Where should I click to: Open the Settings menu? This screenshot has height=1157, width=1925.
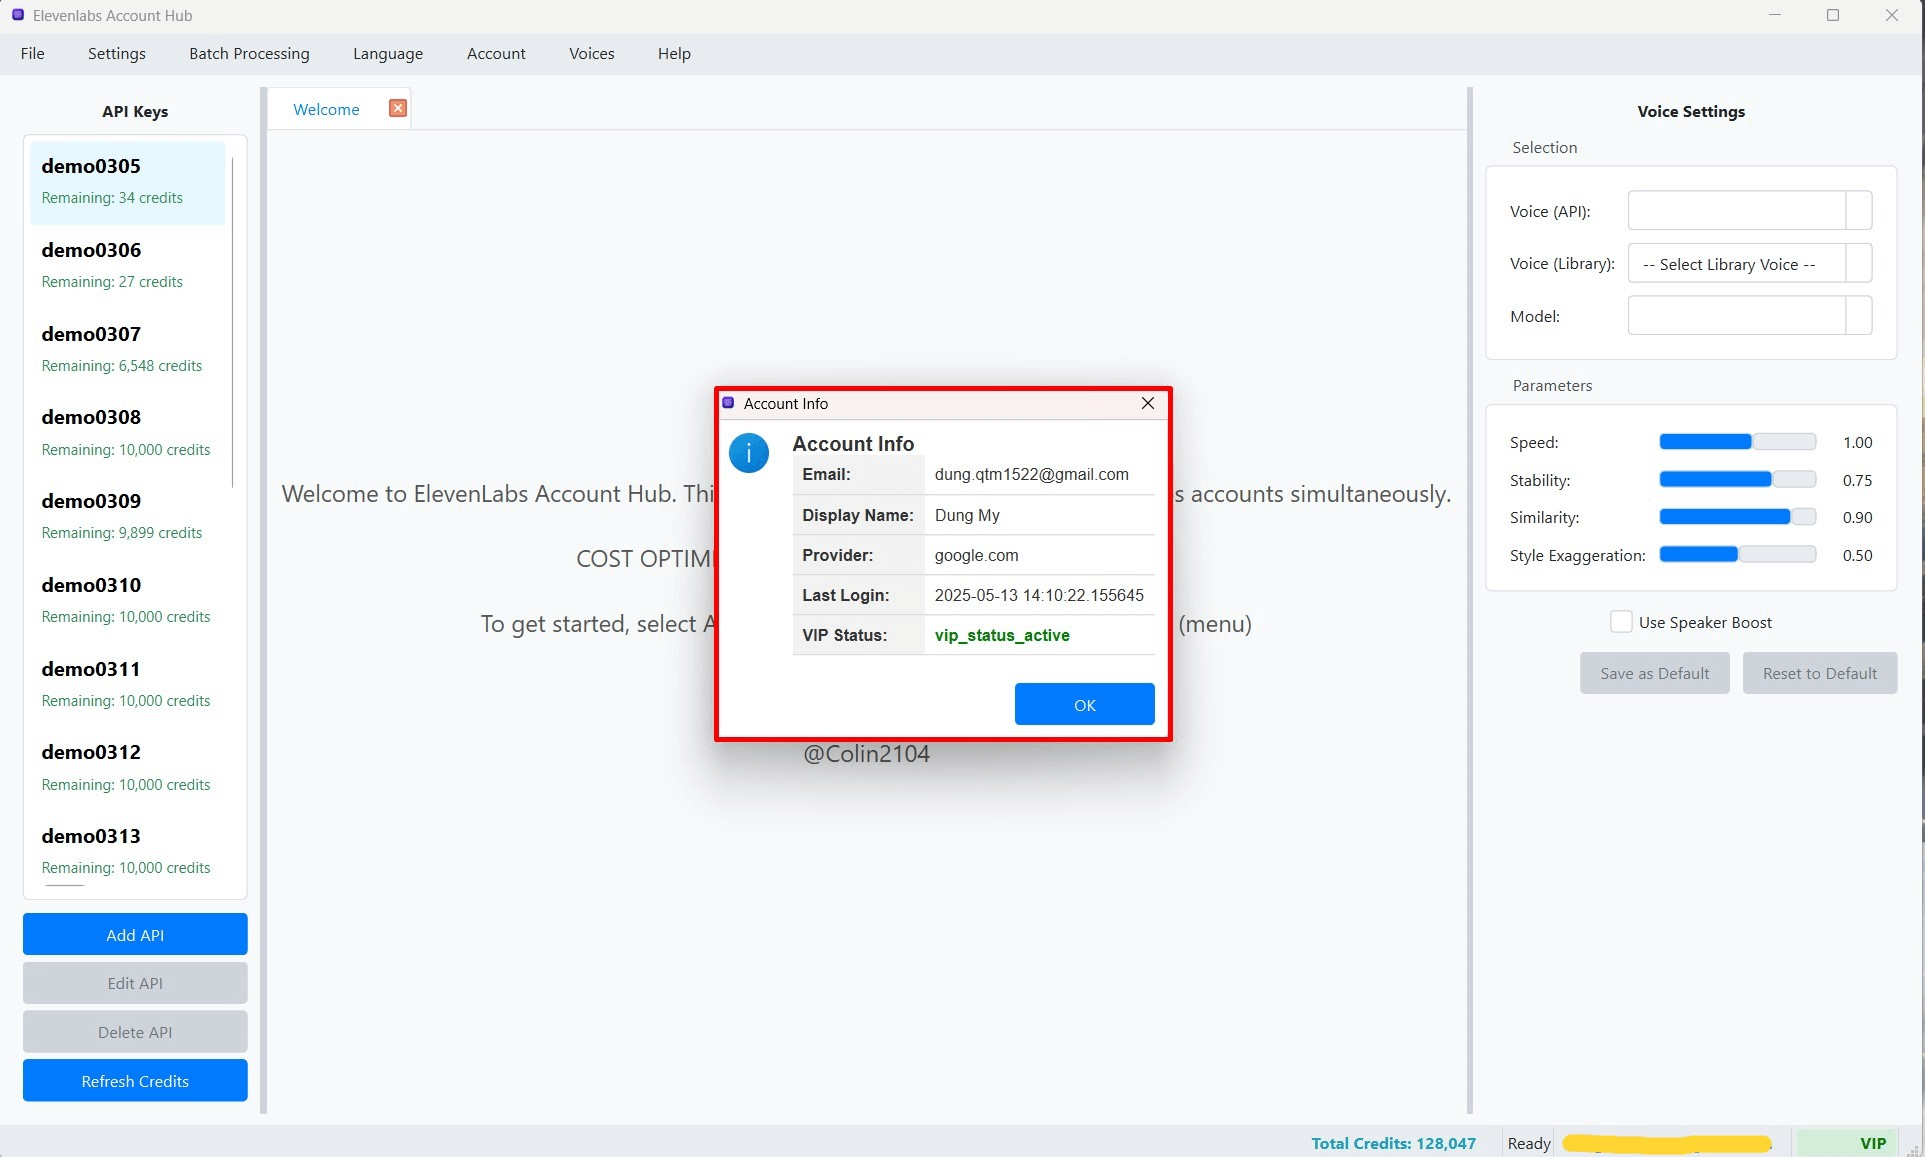116,54
